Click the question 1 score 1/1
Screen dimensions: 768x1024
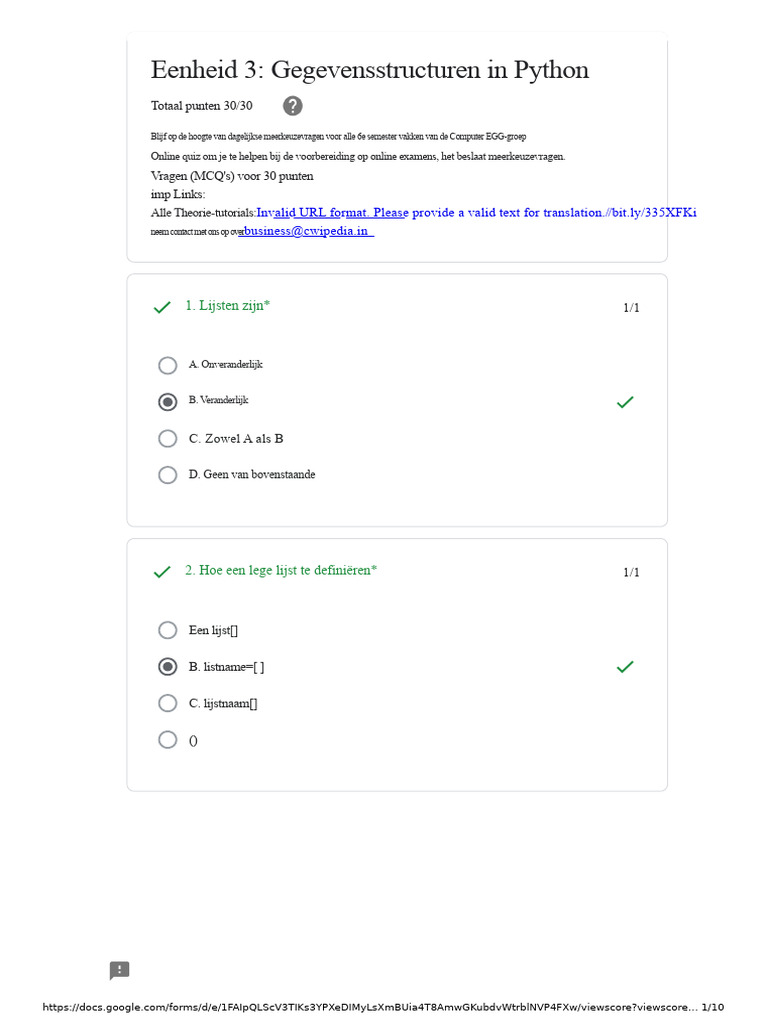[631, 308]
